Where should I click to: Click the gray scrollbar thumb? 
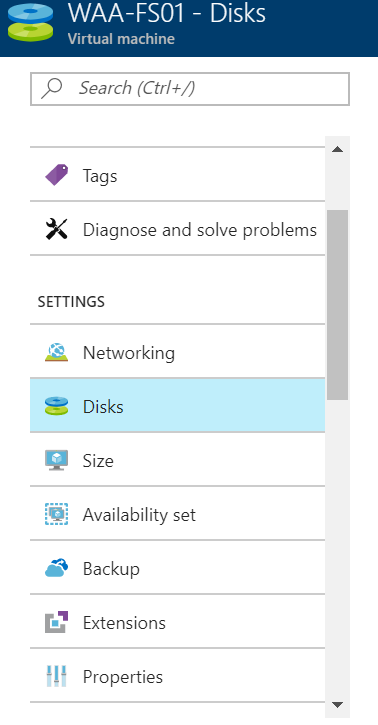click(x=337, y=305)
